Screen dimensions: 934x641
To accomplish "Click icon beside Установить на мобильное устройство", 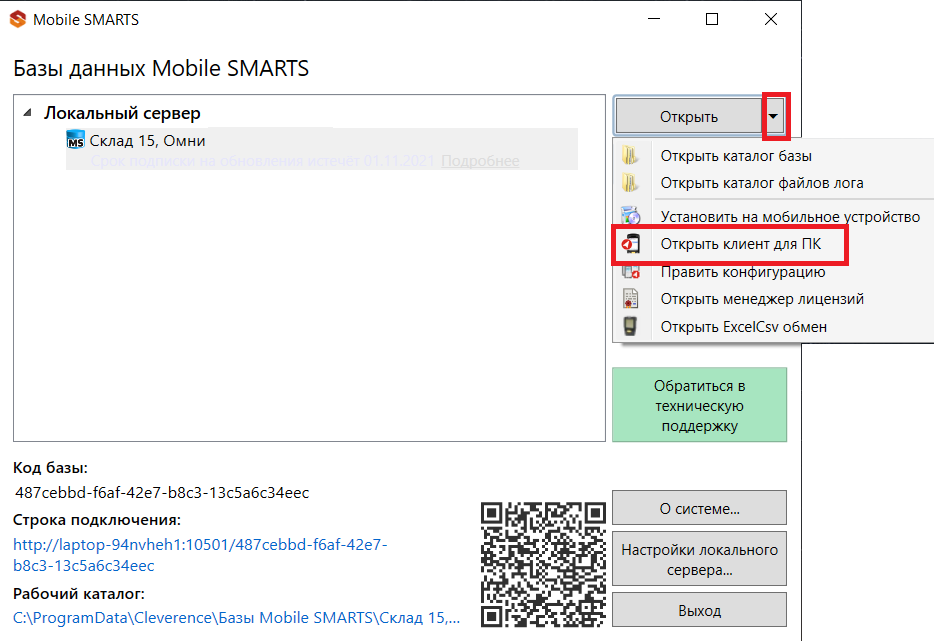I will click(x=630, y=216).
